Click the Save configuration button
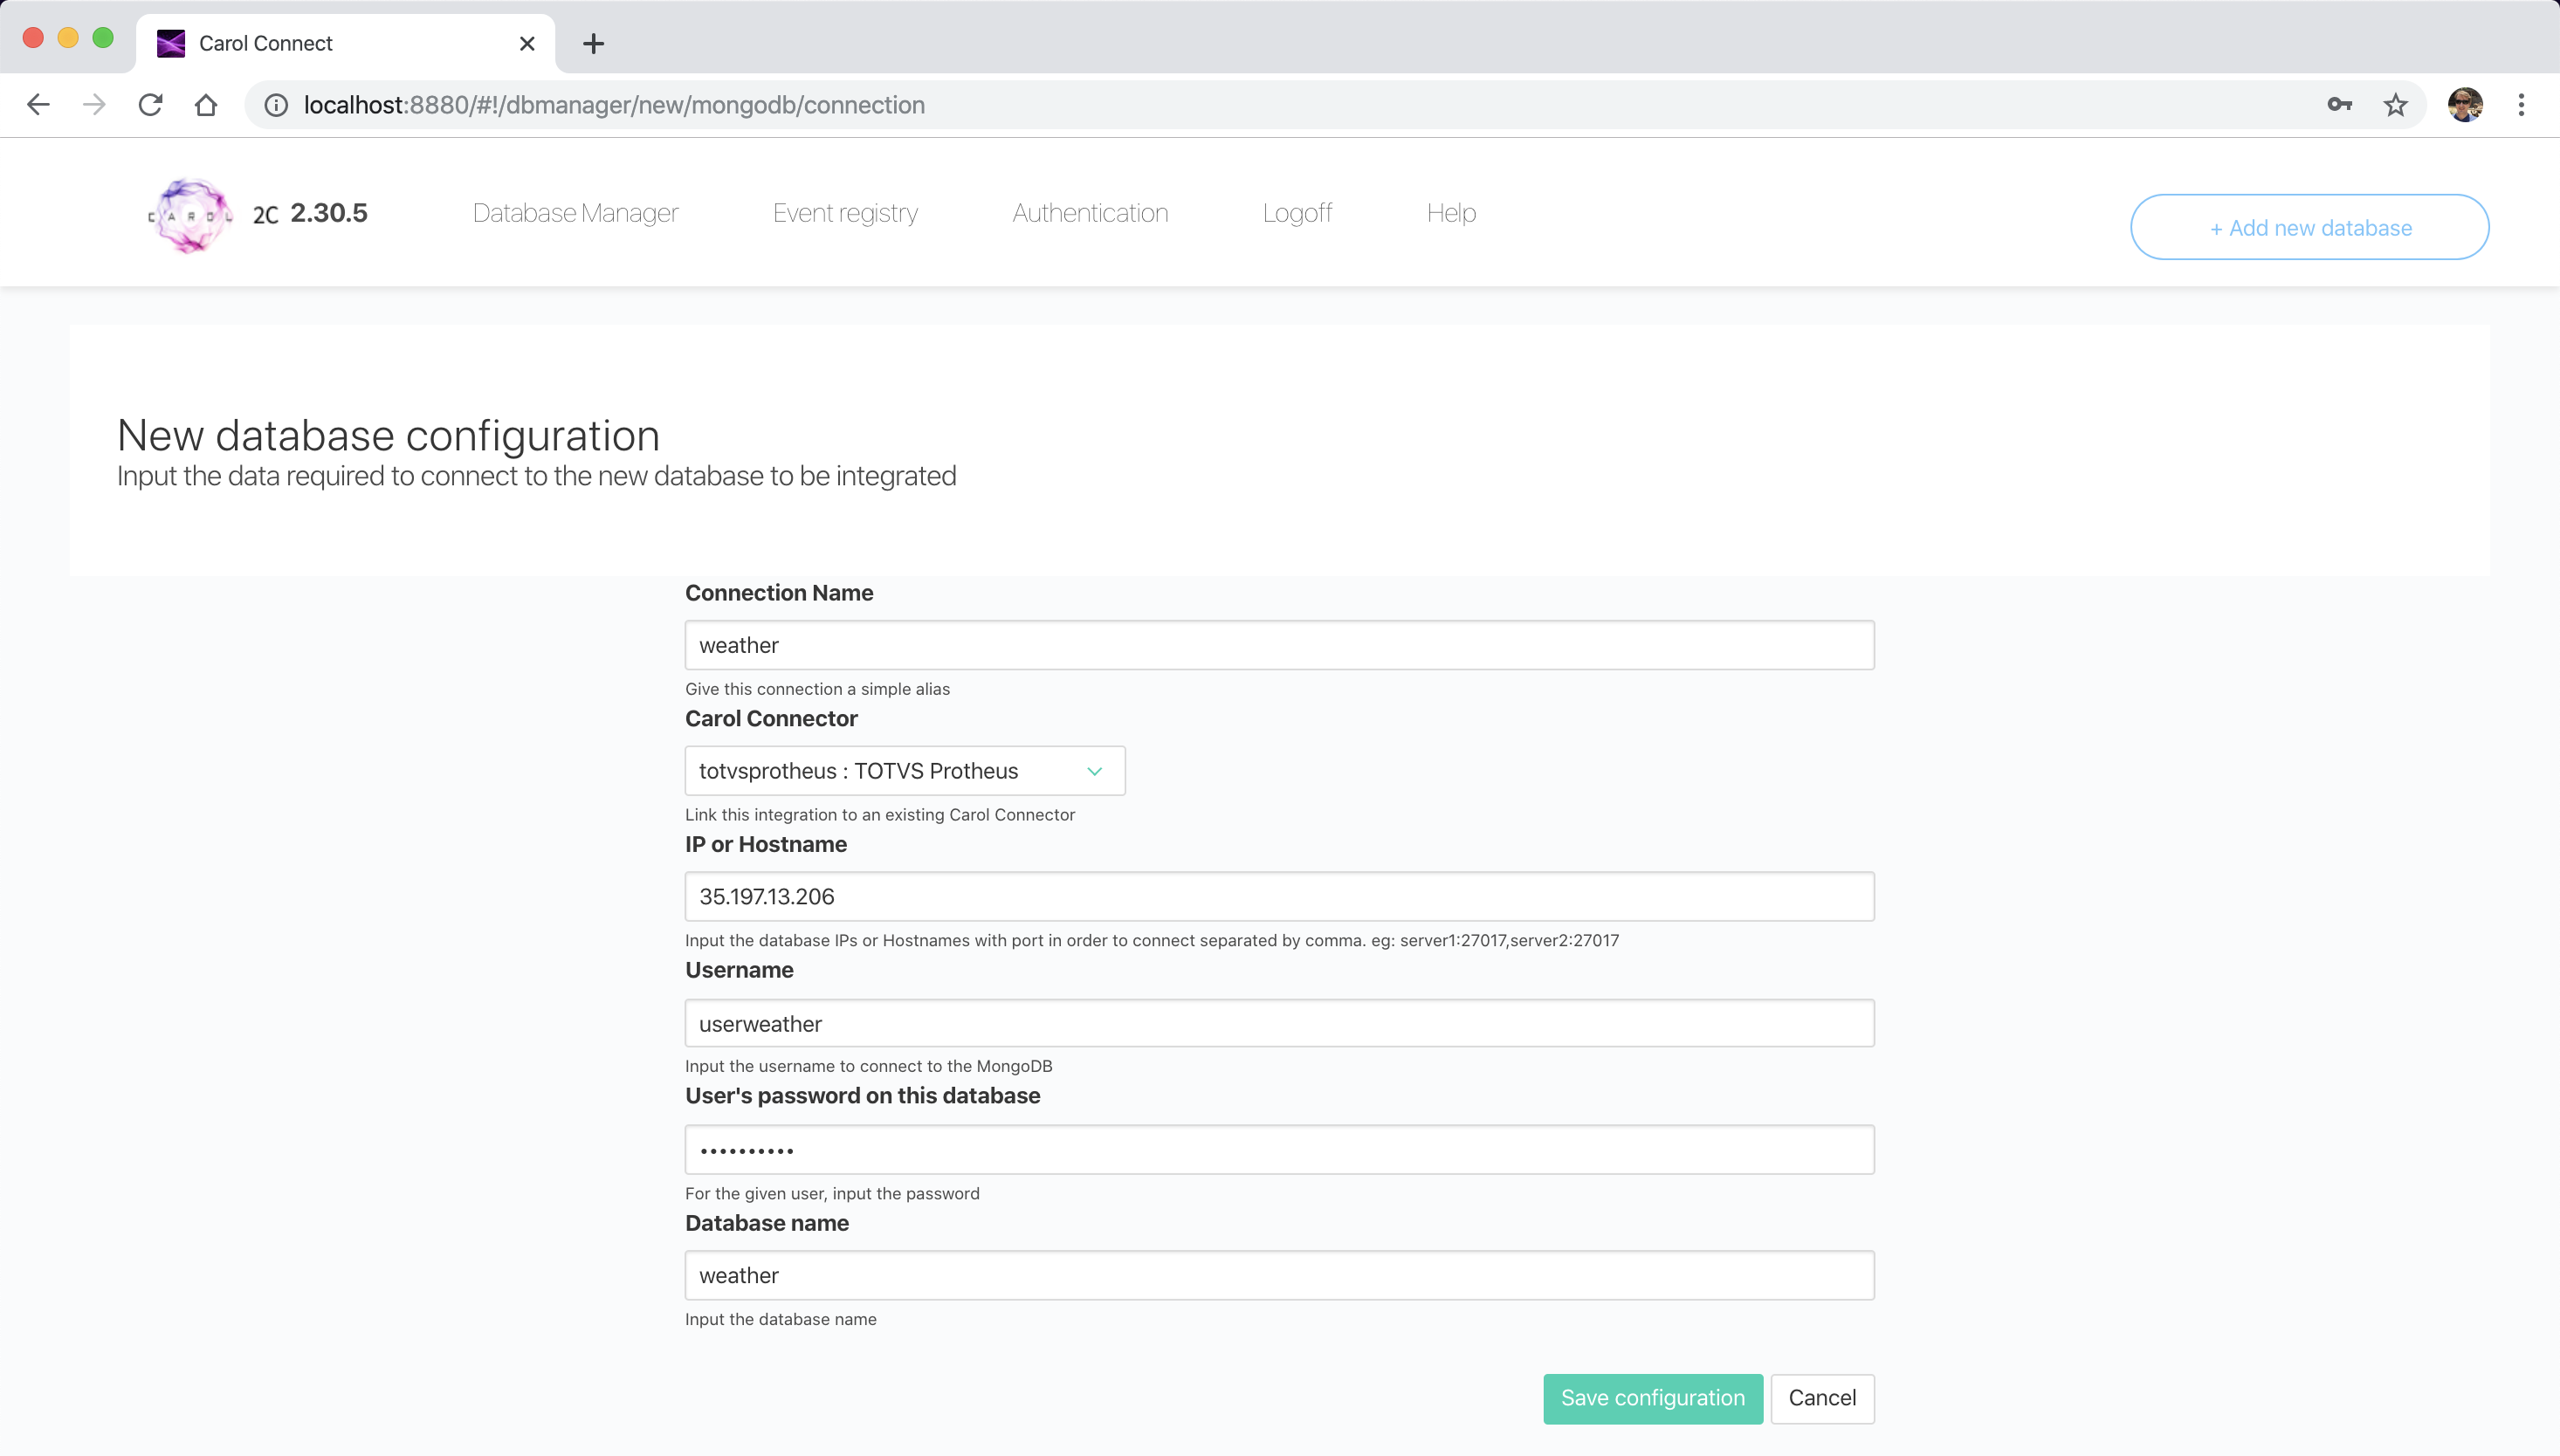 point(1653,1398)
